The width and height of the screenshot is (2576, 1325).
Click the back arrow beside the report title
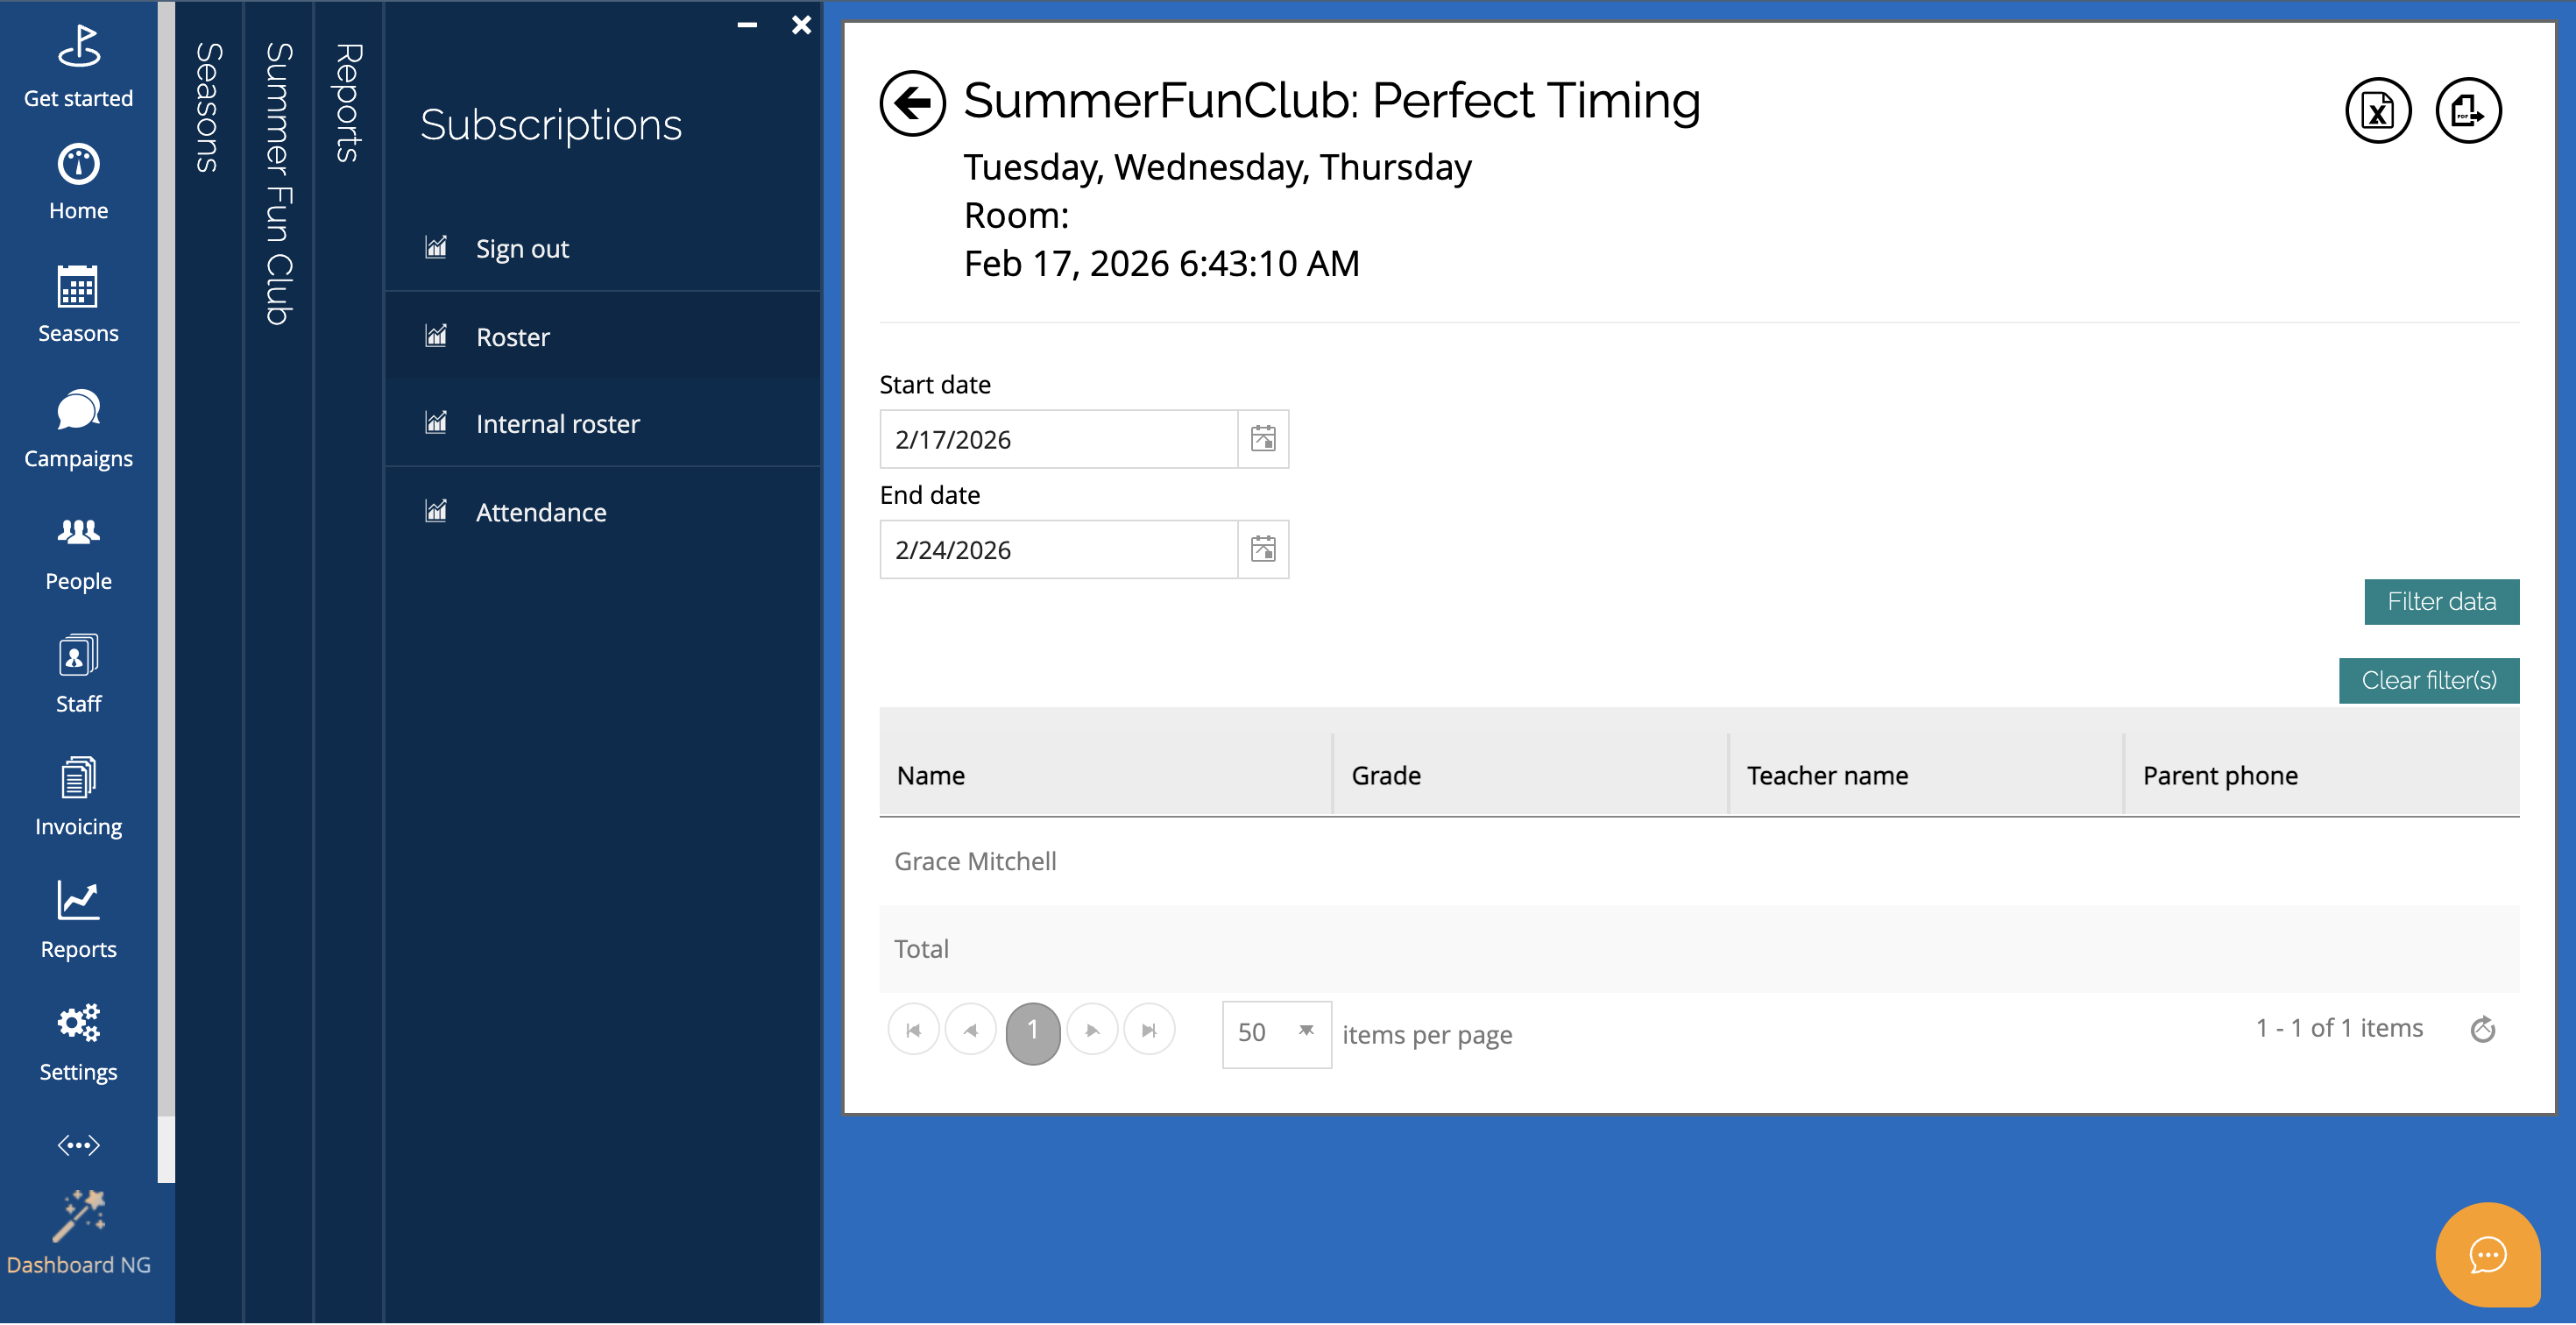coord(911,103)
